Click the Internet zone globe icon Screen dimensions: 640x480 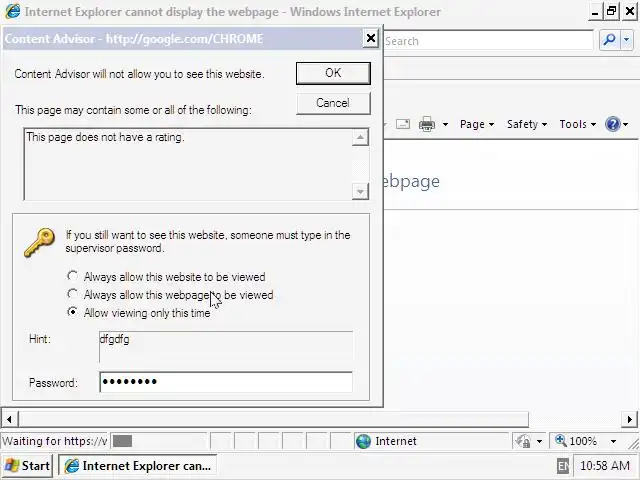(363, 441)
